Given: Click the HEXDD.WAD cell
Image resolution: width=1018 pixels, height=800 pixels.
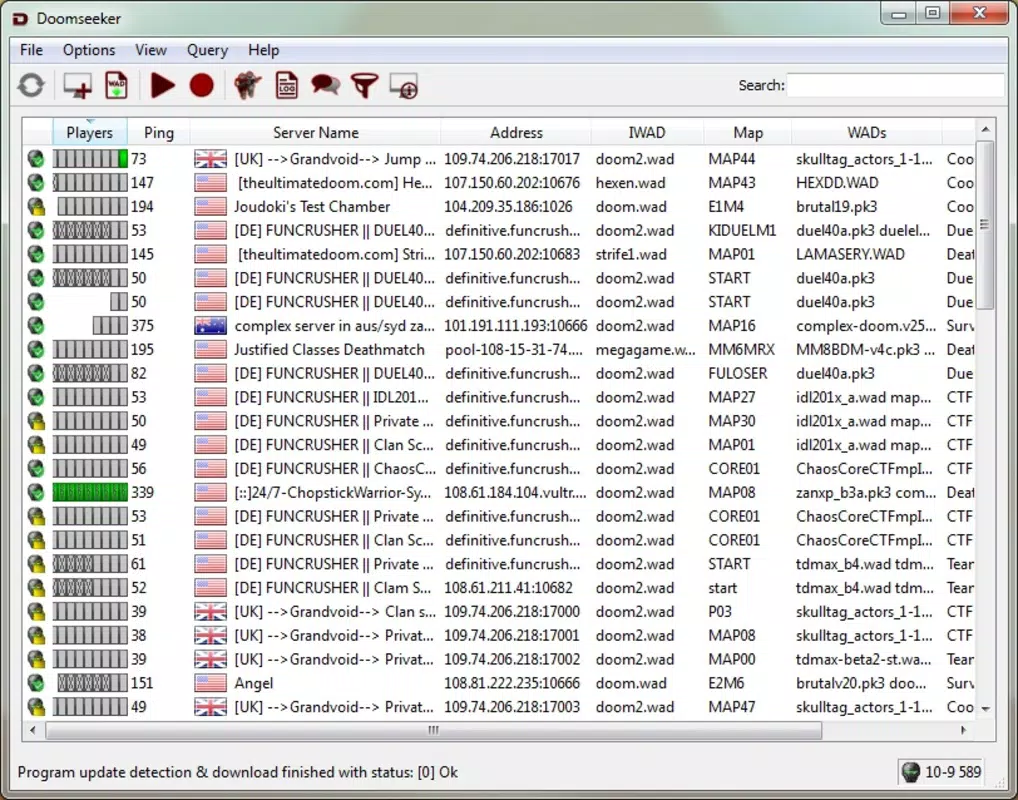Looking at the screenshot, I should pyautogui.click(x=837, y=182).
